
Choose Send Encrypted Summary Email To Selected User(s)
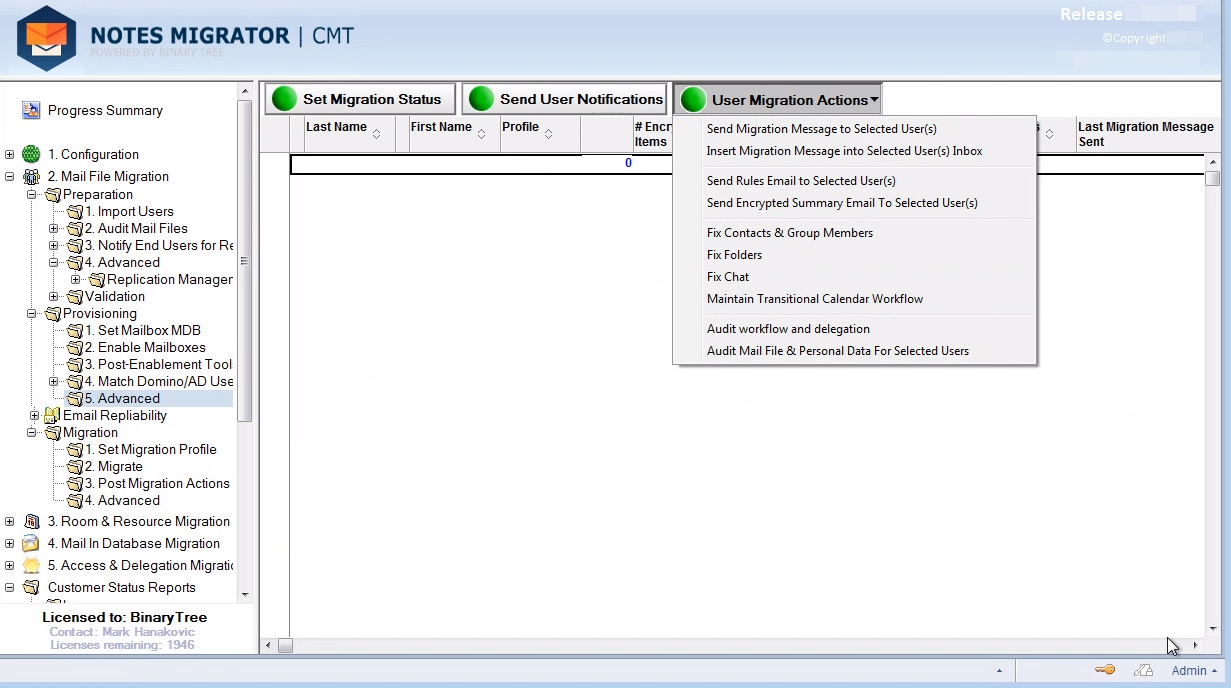[x=842, y=203]
